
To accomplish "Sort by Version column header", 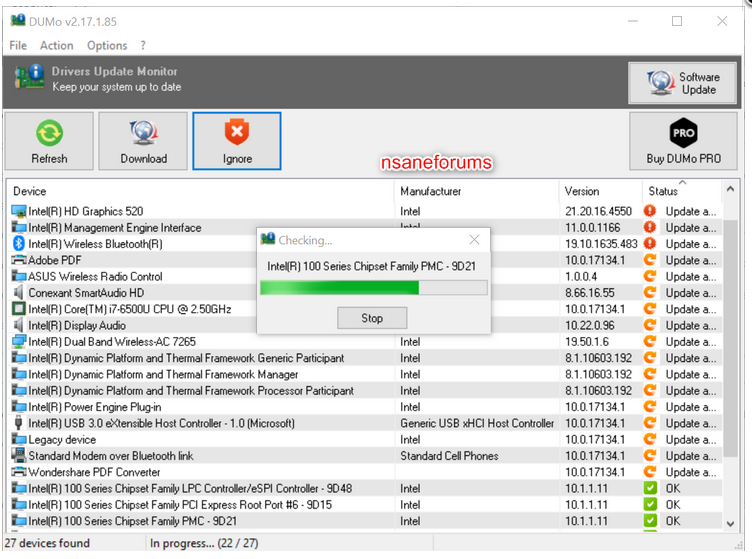I will coord(600,191).
